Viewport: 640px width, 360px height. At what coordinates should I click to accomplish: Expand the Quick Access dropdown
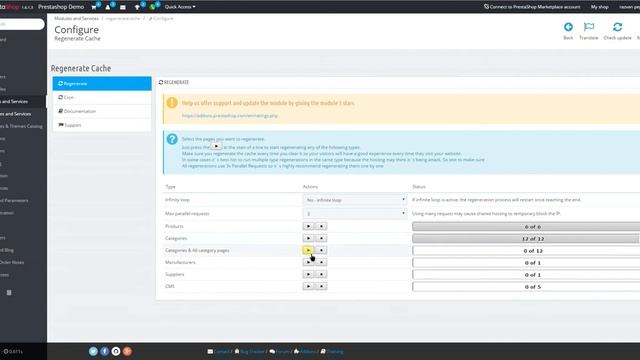point(180,7)
